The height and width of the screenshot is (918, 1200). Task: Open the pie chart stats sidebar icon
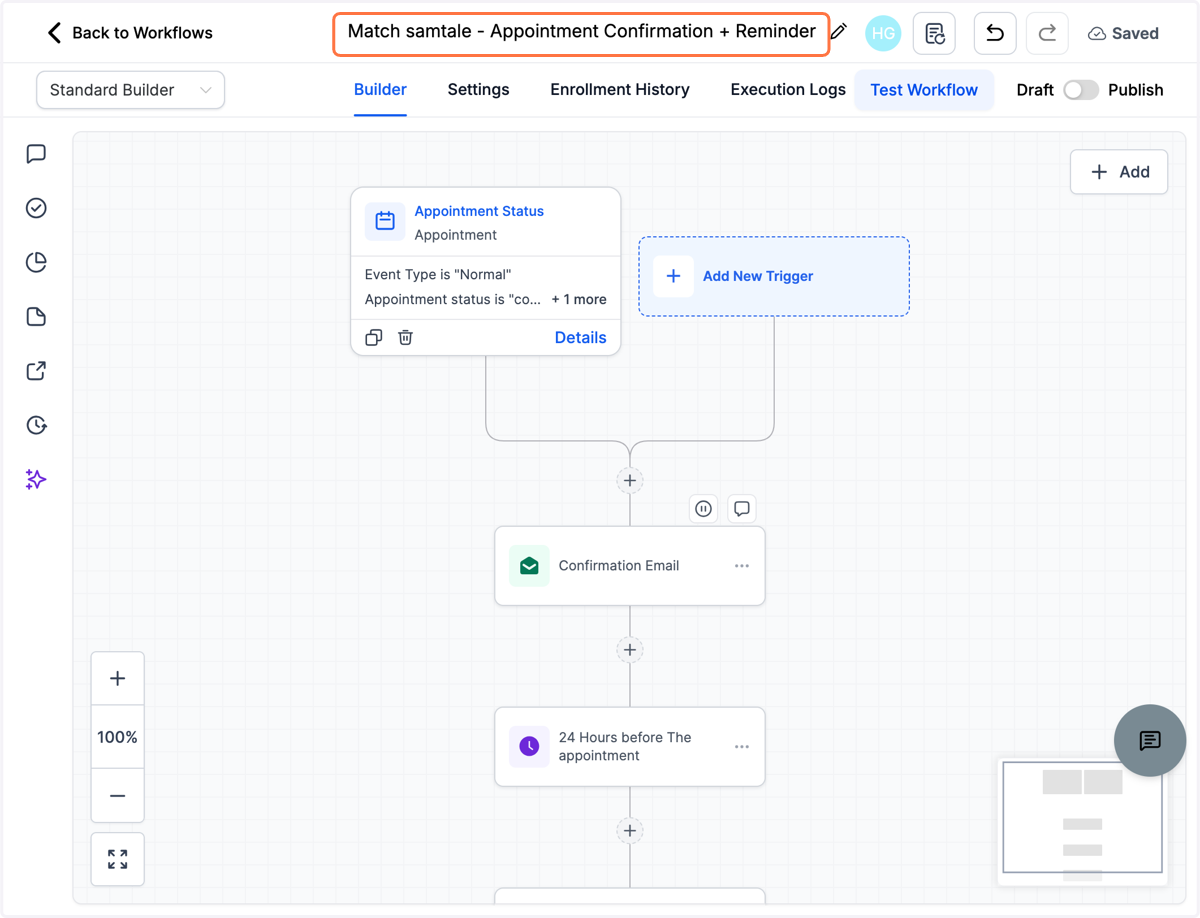[36, 262]
